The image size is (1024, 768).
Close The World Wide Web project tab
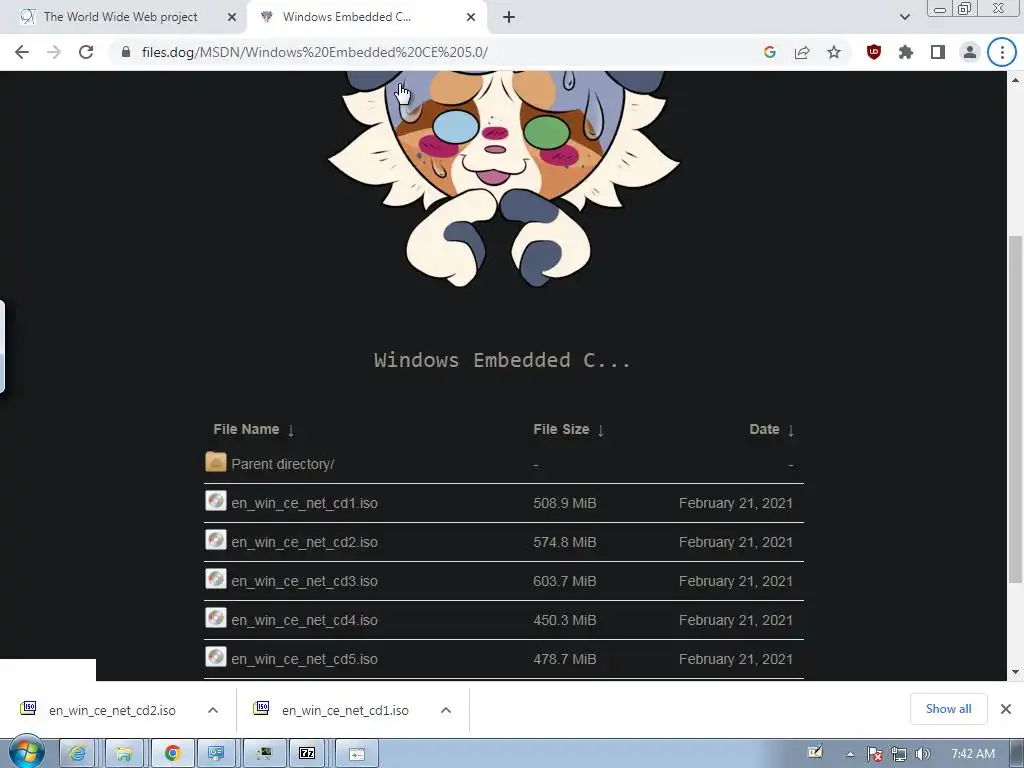coord(232,17)
